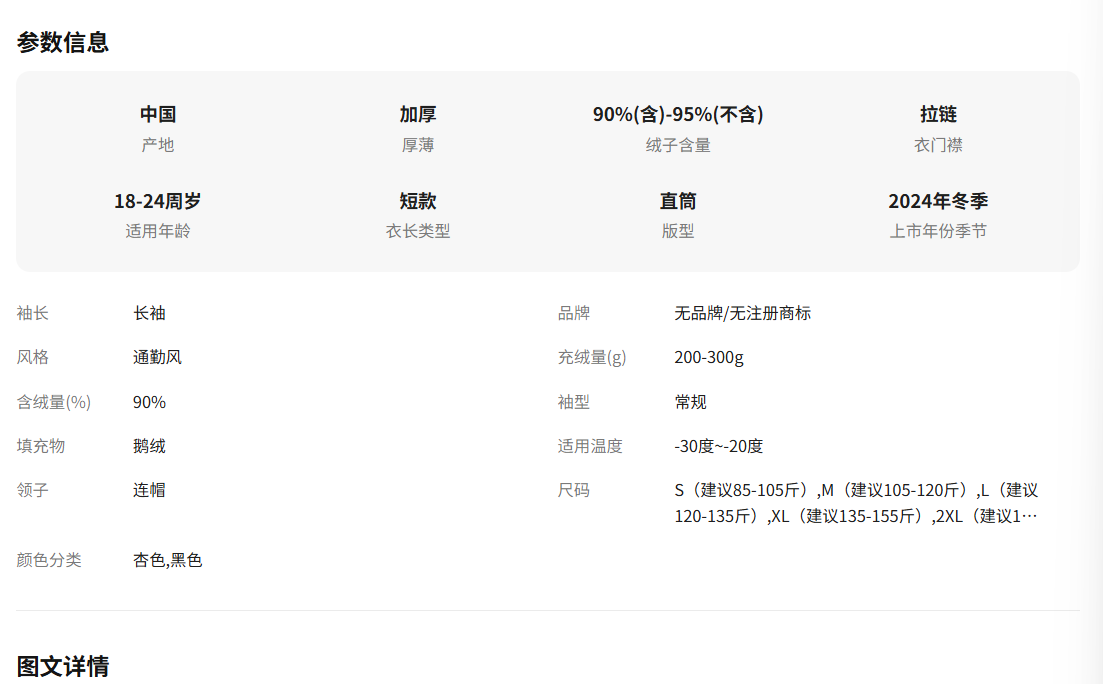Screen dimensions: 1103x684
Task: Select the 通勤风 style value
Action: [x=157, y=357]
